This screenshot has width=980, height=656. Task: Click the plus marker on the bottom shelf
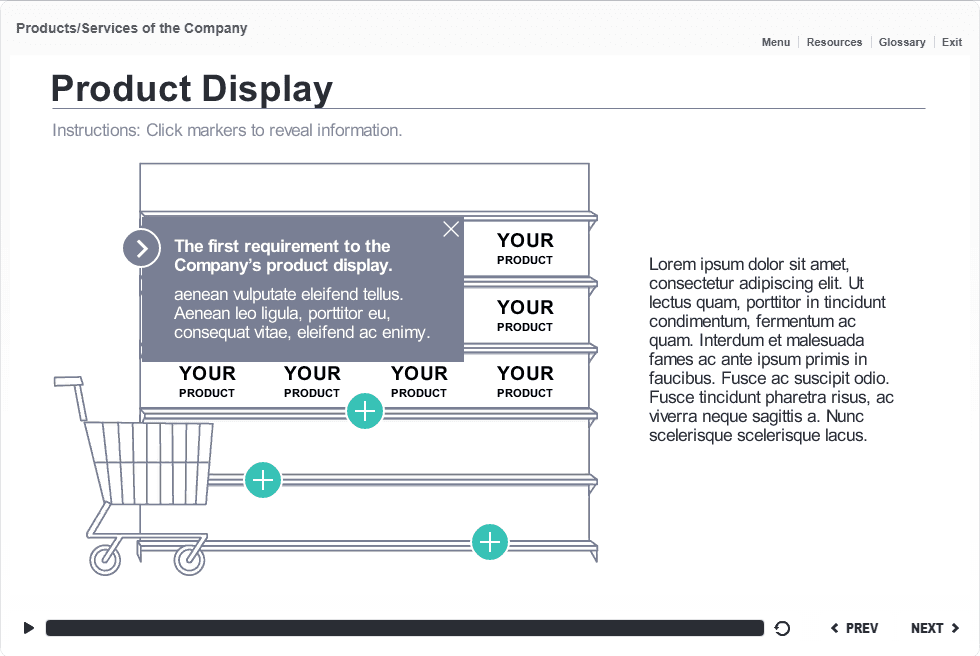pyautogui.click(x=490, y=542)
